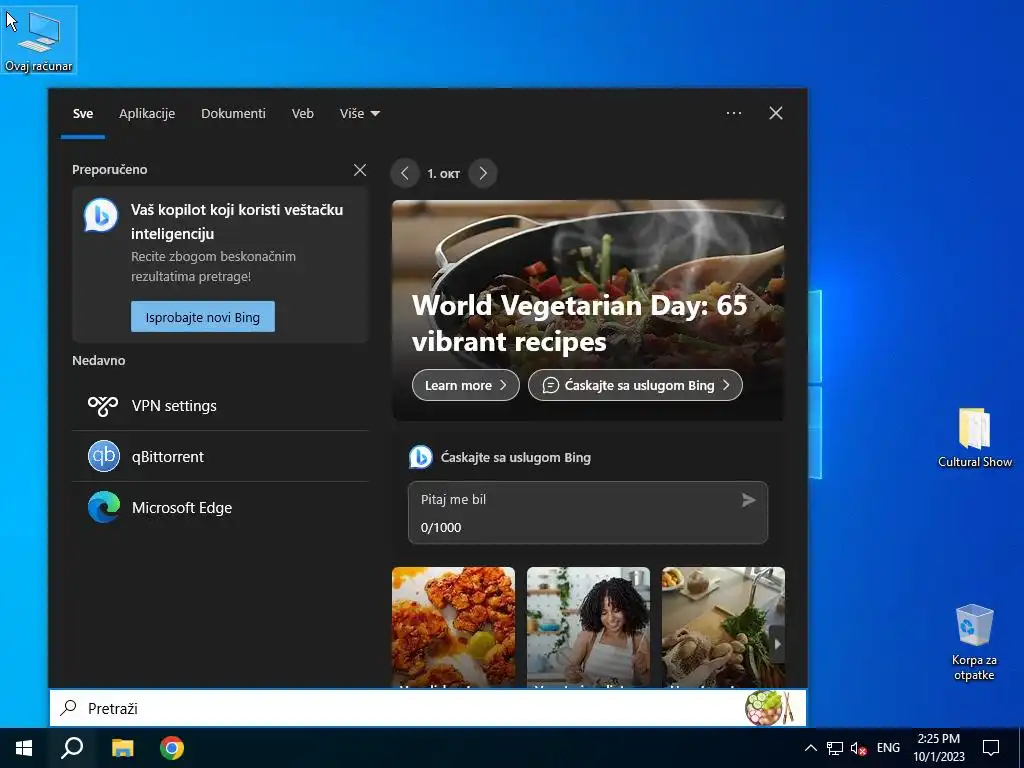Close the search panel

click(776, 113)
